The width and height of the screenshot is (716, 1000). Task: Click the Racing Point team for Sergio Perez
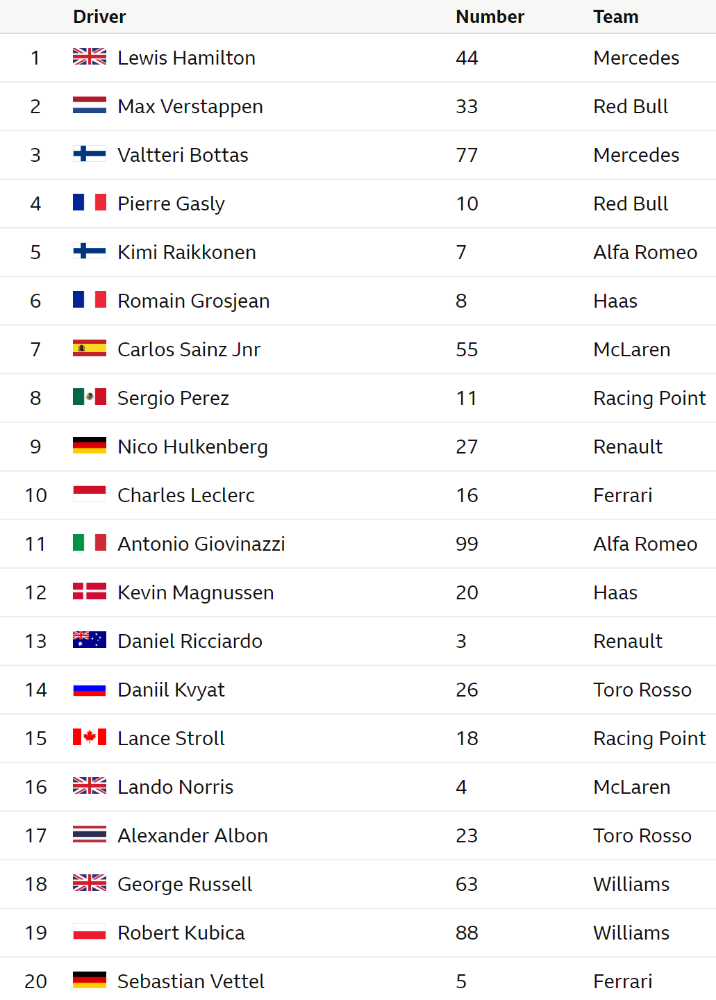pyautogui.click(x=649, y=398)
